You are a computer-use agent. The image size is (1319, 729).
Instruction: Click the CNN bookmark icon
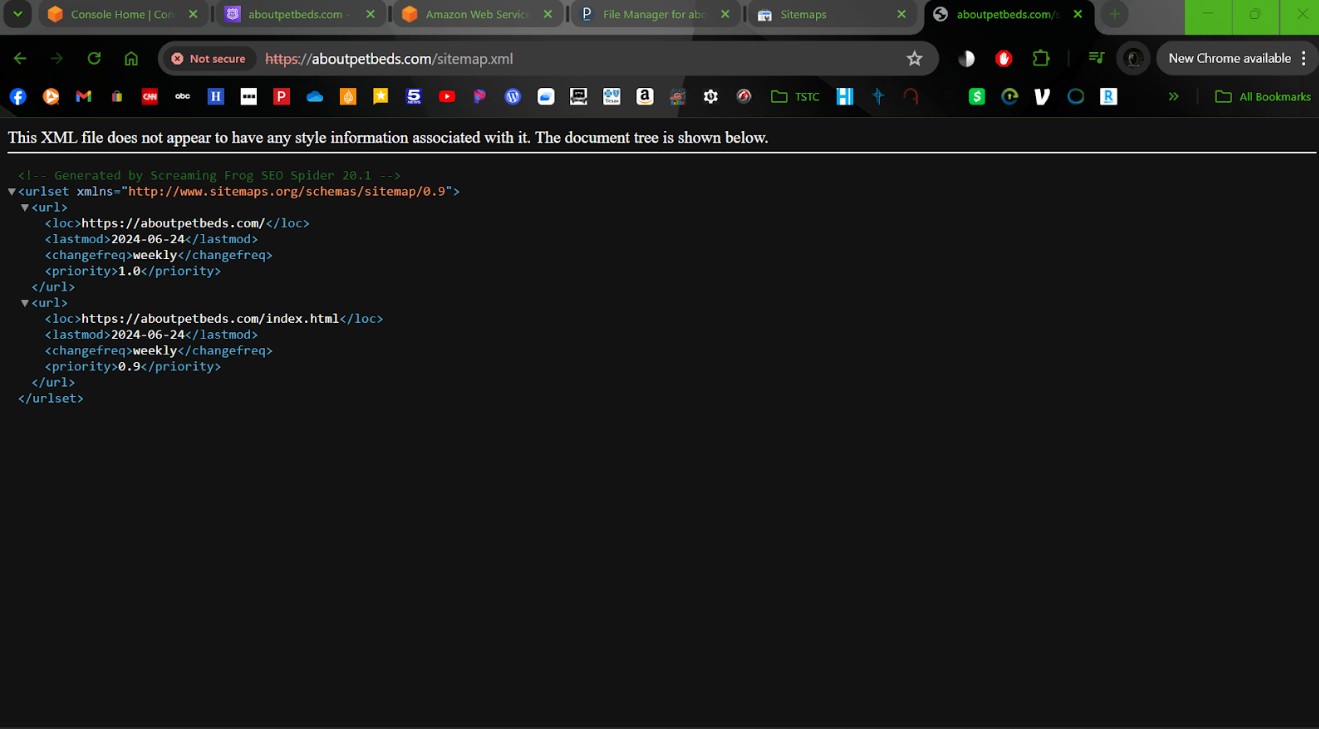coord(150,97)
